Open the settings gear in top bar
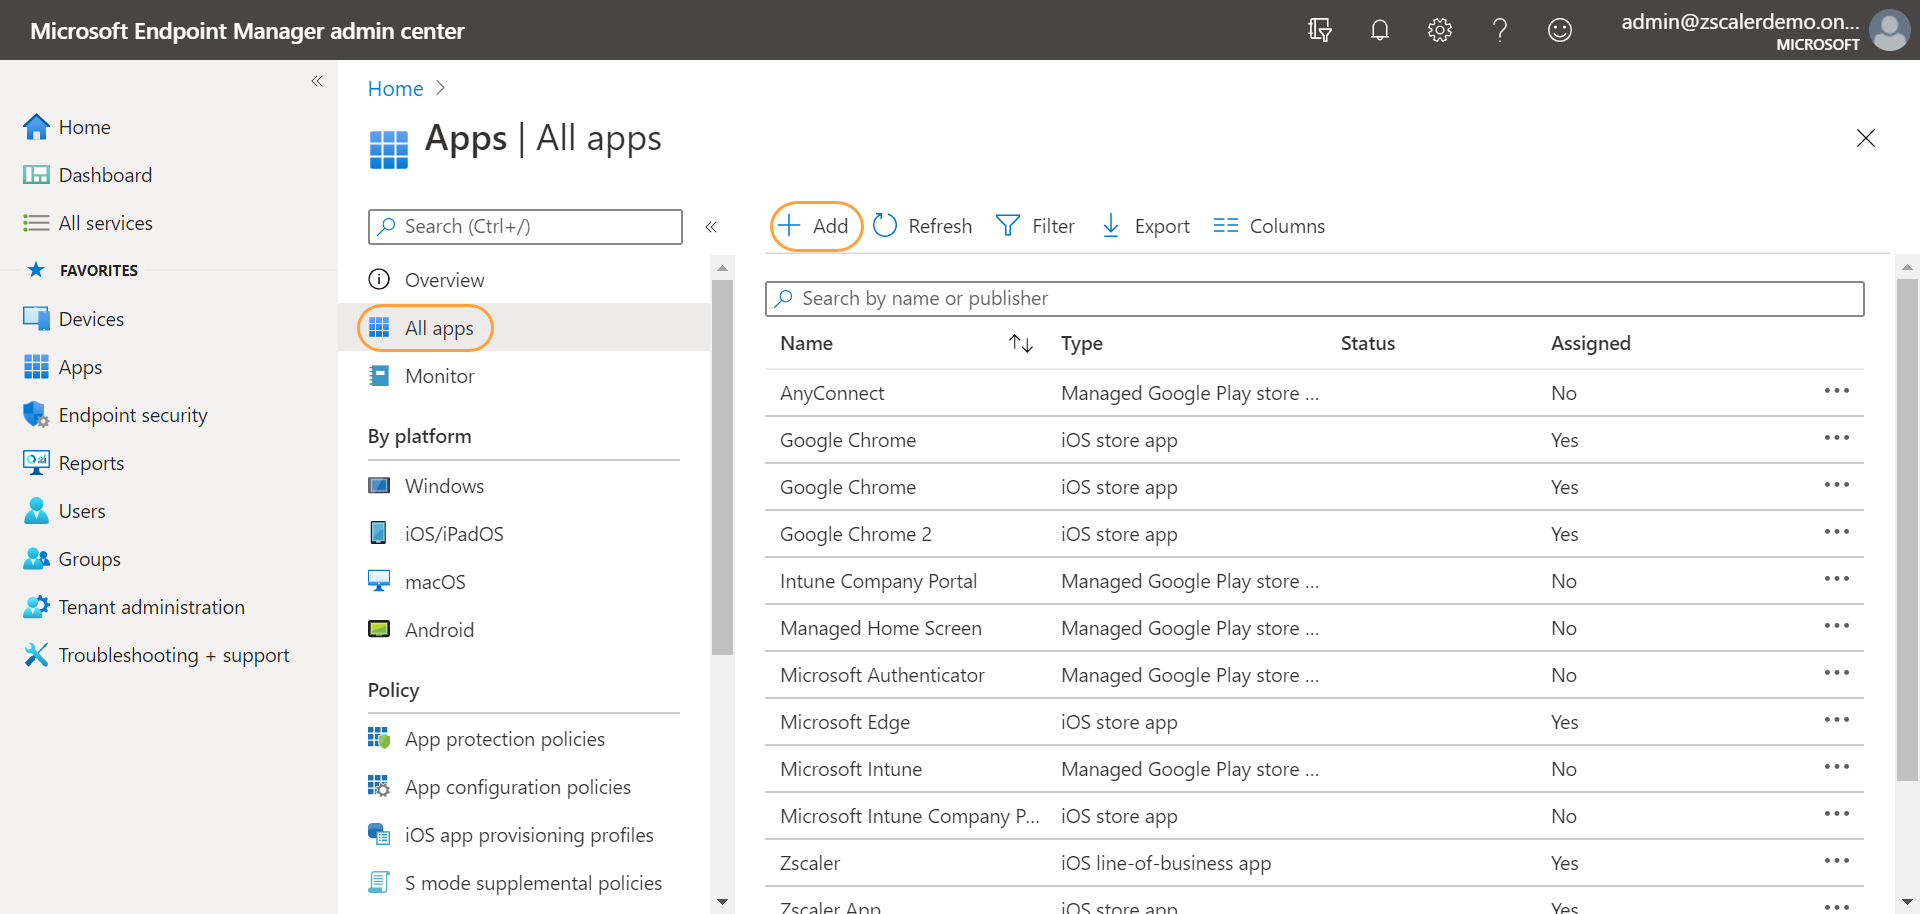 [x=1440, y=30]
